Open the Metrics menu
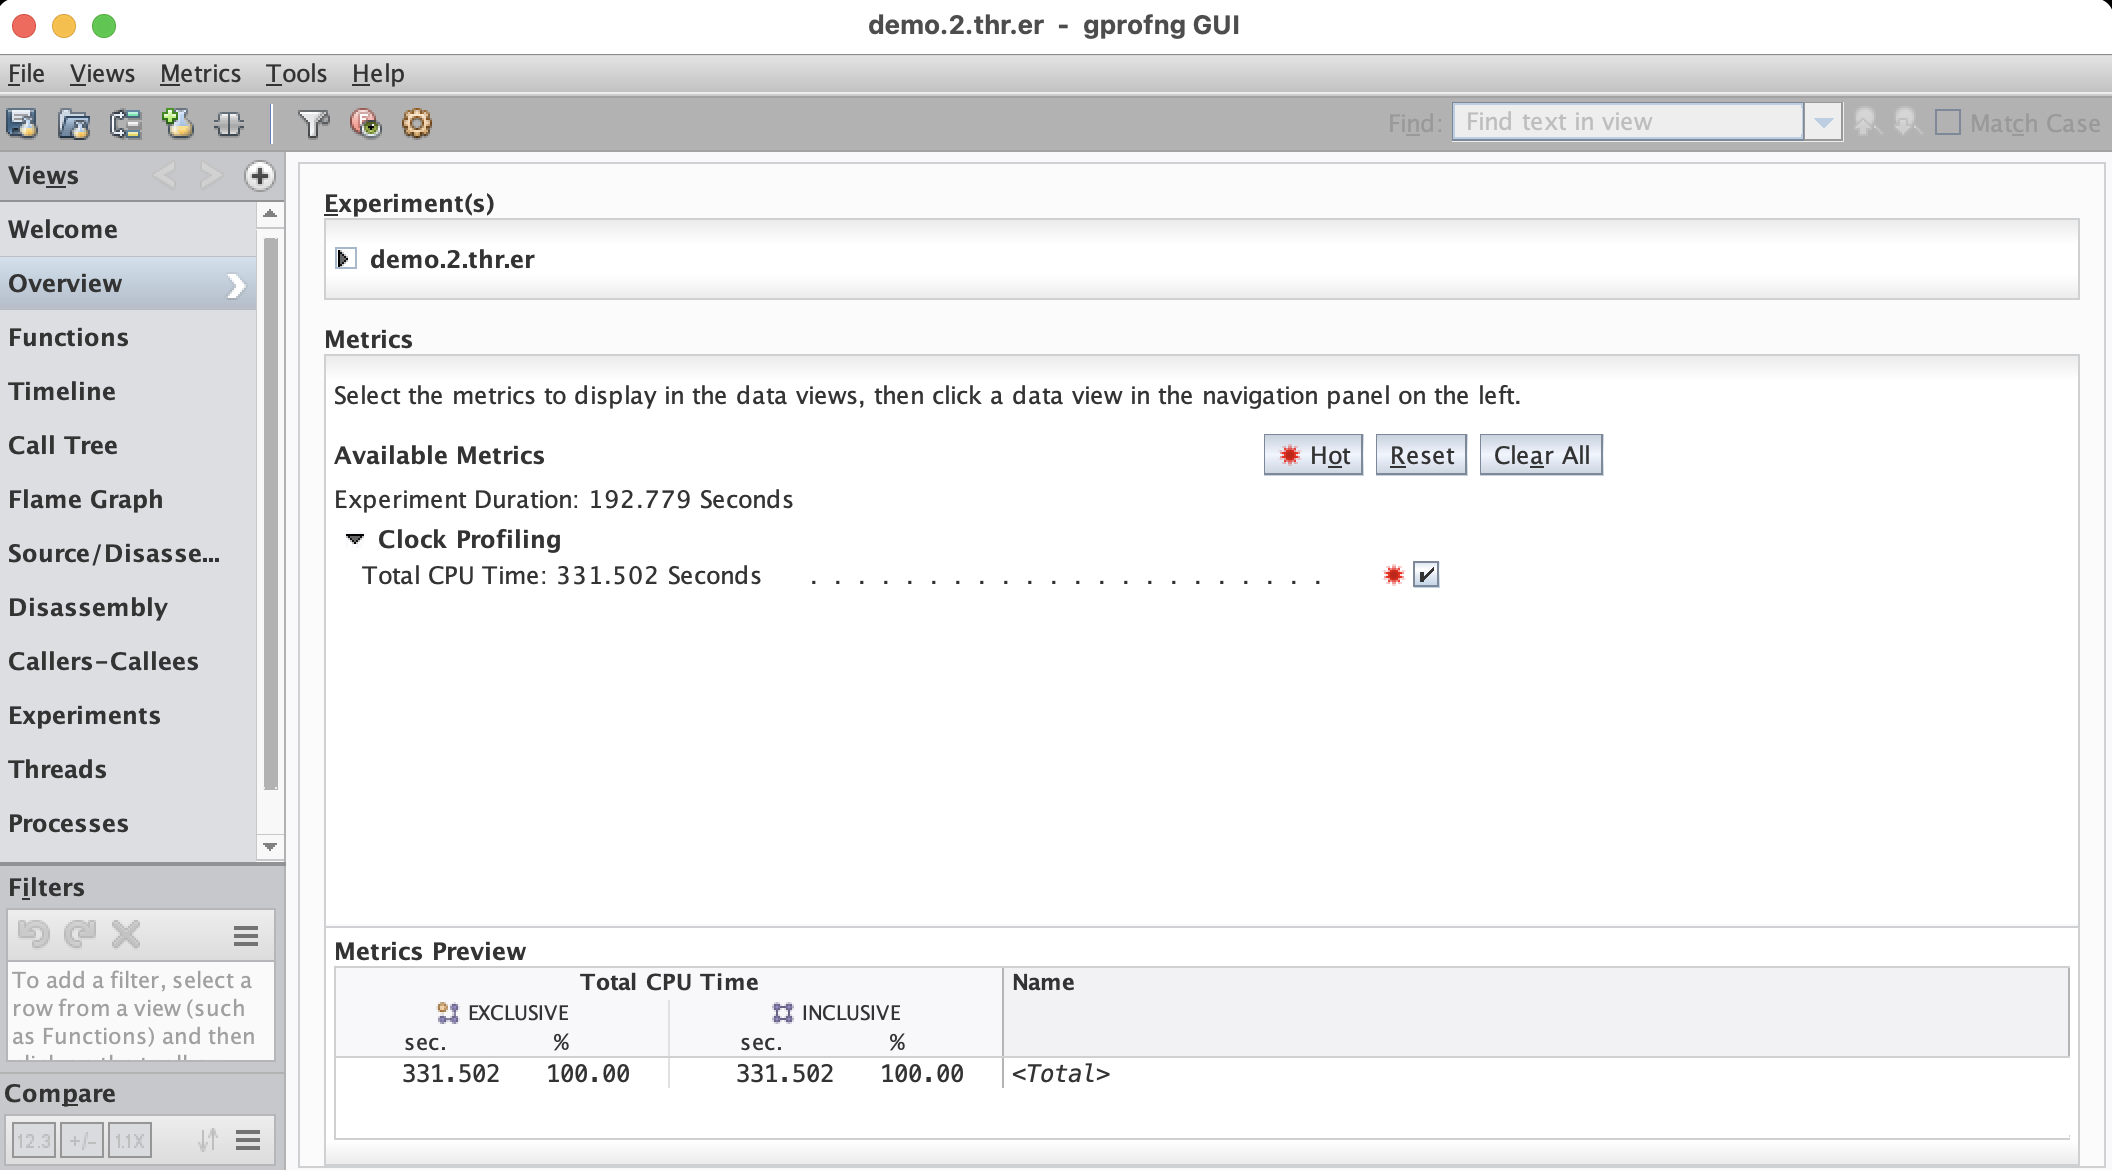This screenshot has height=1170, width=2112. point(200,74)
